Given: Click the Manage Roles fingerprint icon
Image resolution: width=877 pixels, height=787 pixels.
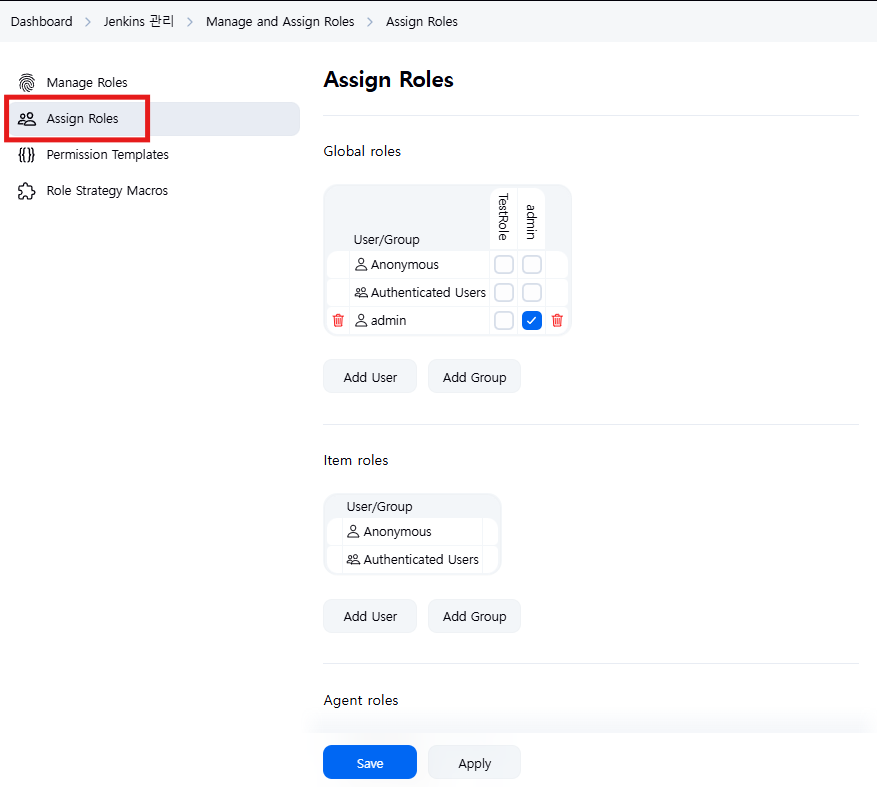Looking at the screenshot, I should point(26,83).
